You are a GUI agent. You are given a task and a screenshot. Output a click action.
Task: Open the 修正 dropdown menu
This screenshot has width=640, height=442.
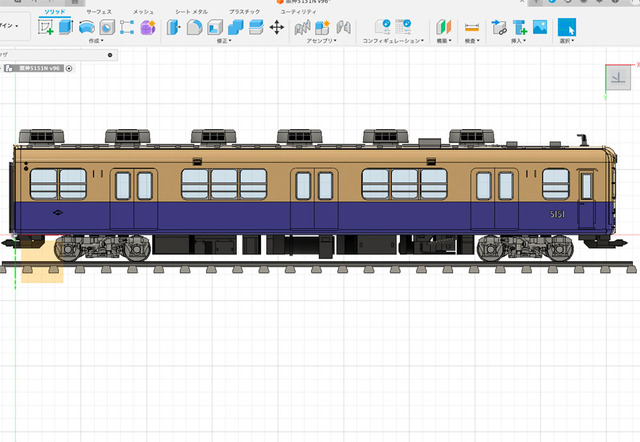coord(224,41)
